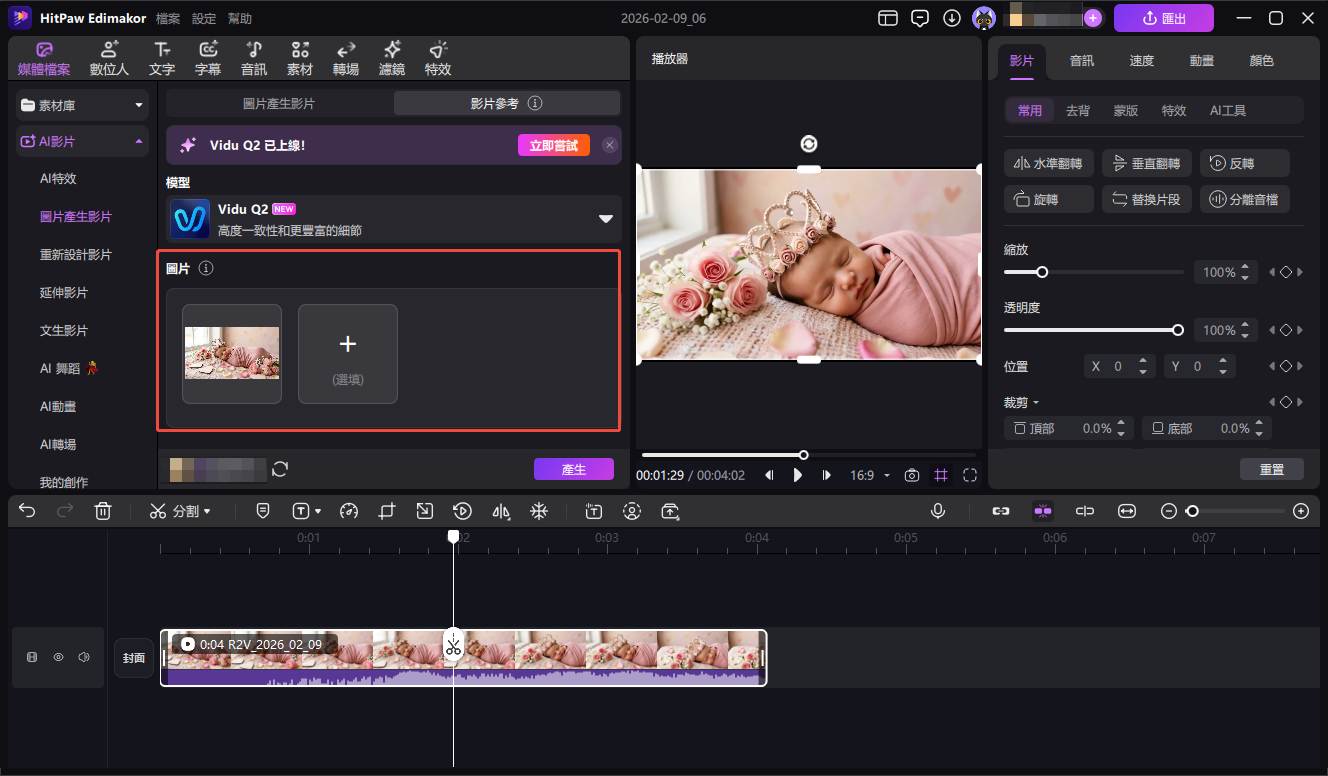This screenshot has width=1328, height=776.
Task: Expand the Vidu Q2 model dropdown
Action: (604, 218)
